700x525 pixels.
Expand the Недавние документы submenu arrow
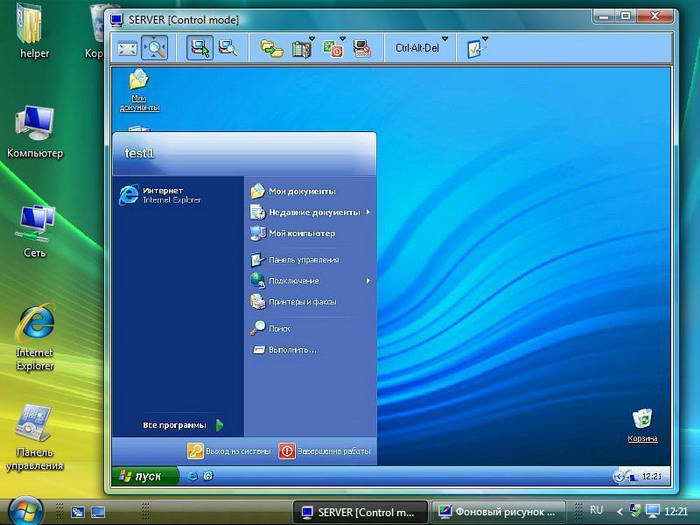[x=368, y=212]
